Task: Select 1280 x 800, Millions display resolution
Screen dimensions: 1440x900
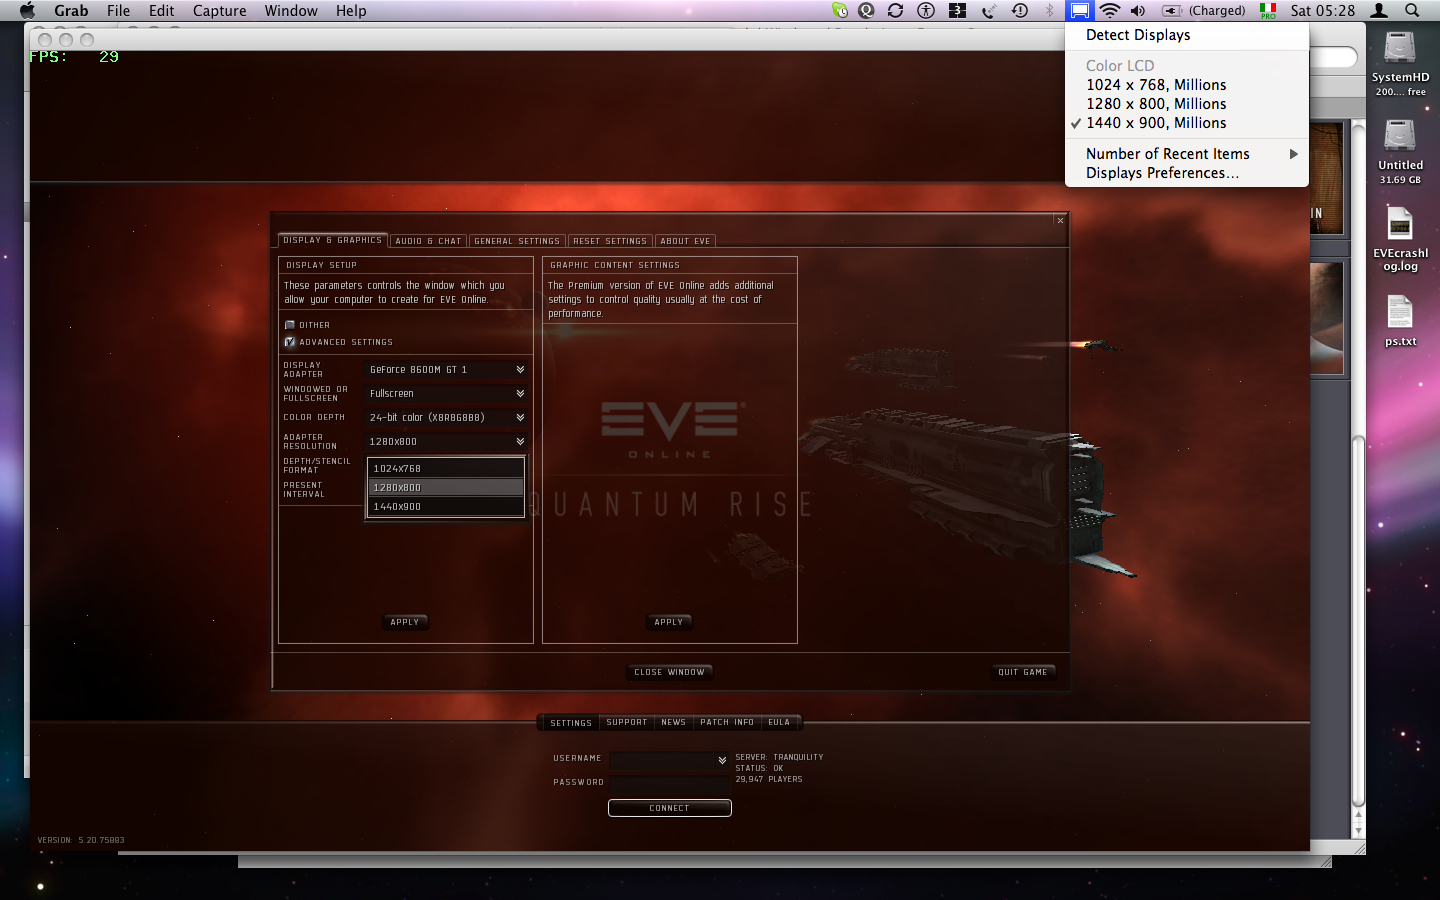Action: click(1187, 104)
